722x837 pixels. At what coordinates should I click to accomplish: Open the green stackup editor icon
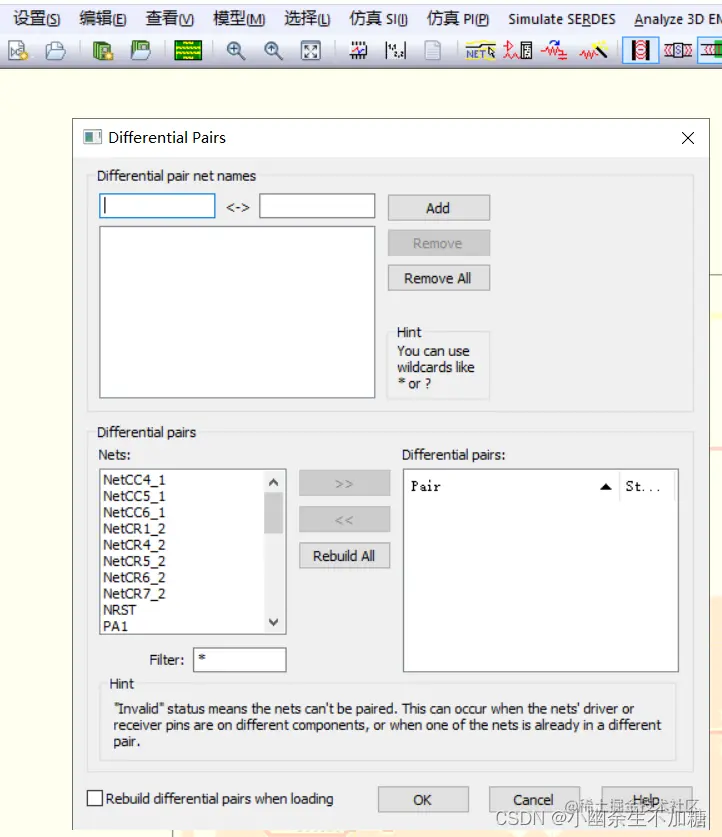[x=188, y=51]
